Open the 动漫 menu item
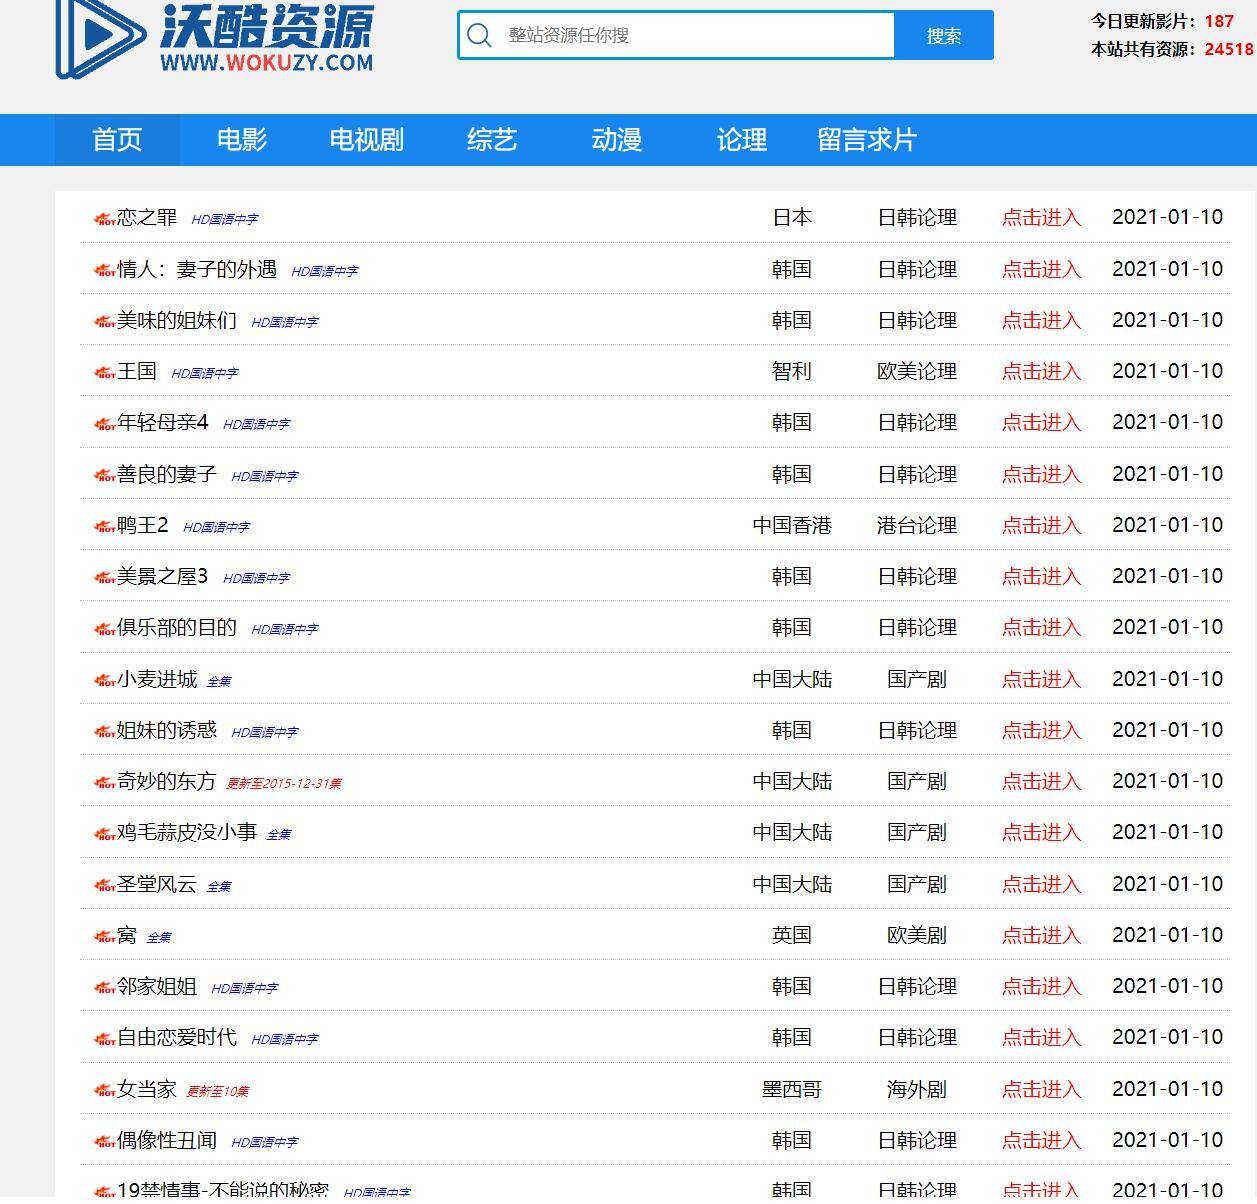1257x1204 pixels. click(617, 140)
